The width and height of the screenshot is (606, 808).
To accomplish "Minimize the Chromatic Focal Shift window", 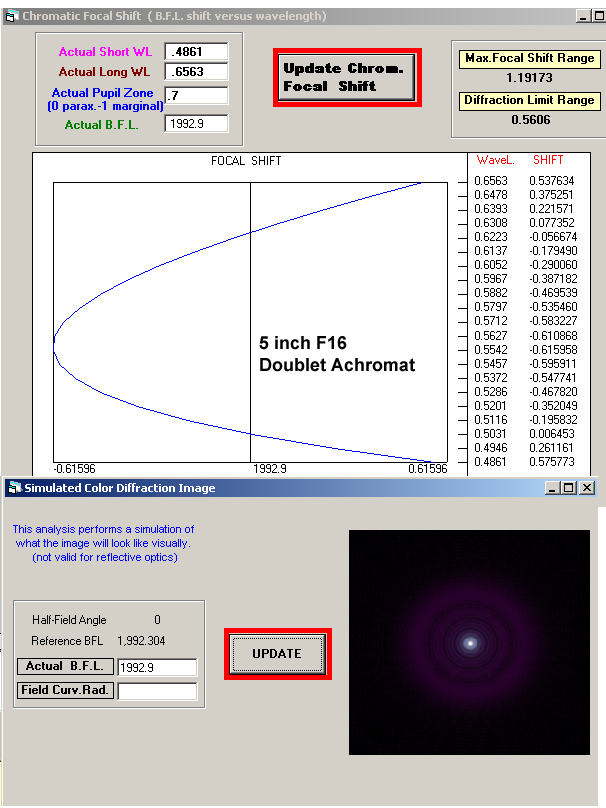I will coord(583,16).
